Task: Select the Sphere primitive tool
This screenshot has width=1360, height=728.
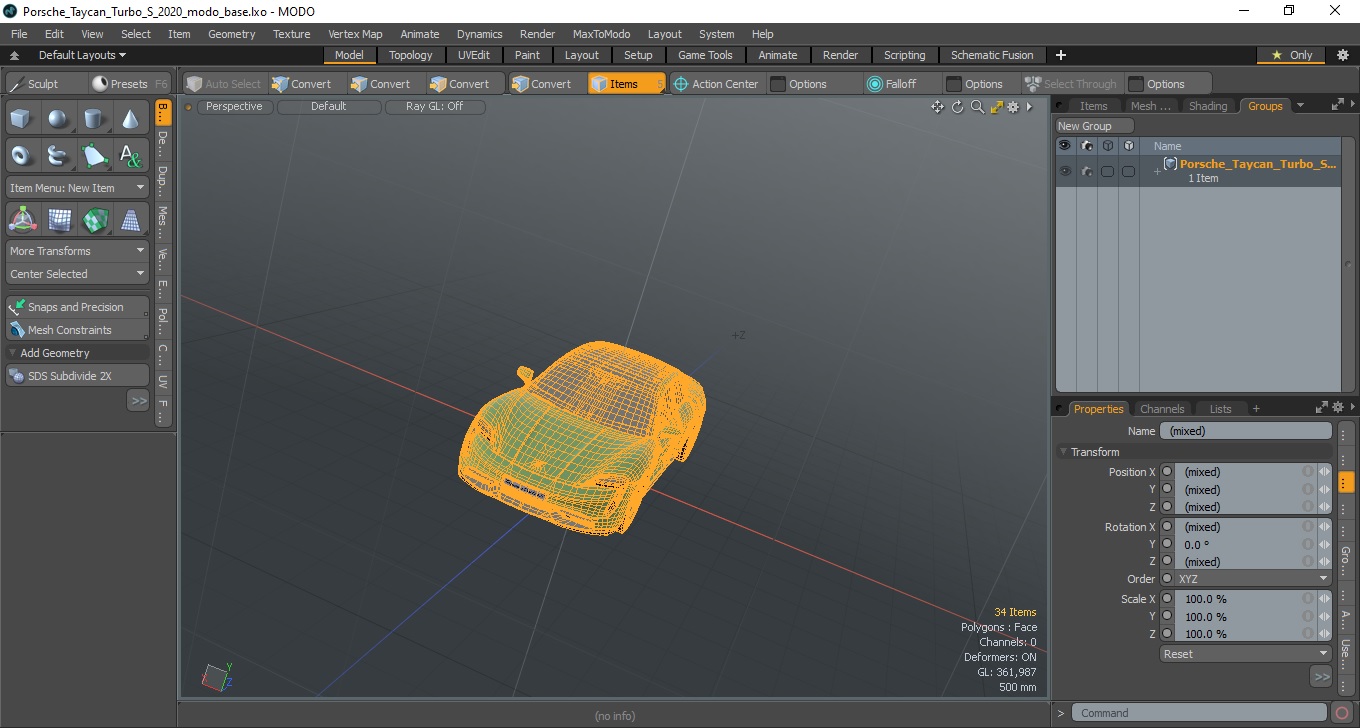Action: (58, 120)
